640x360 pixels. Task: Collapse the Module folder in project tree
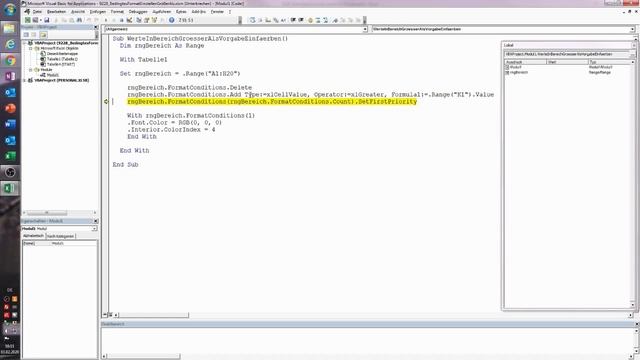(x=31, y=70)
